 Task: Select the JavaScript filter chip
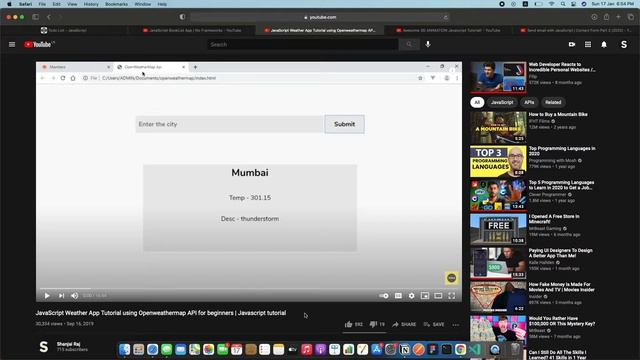(502, 102)
